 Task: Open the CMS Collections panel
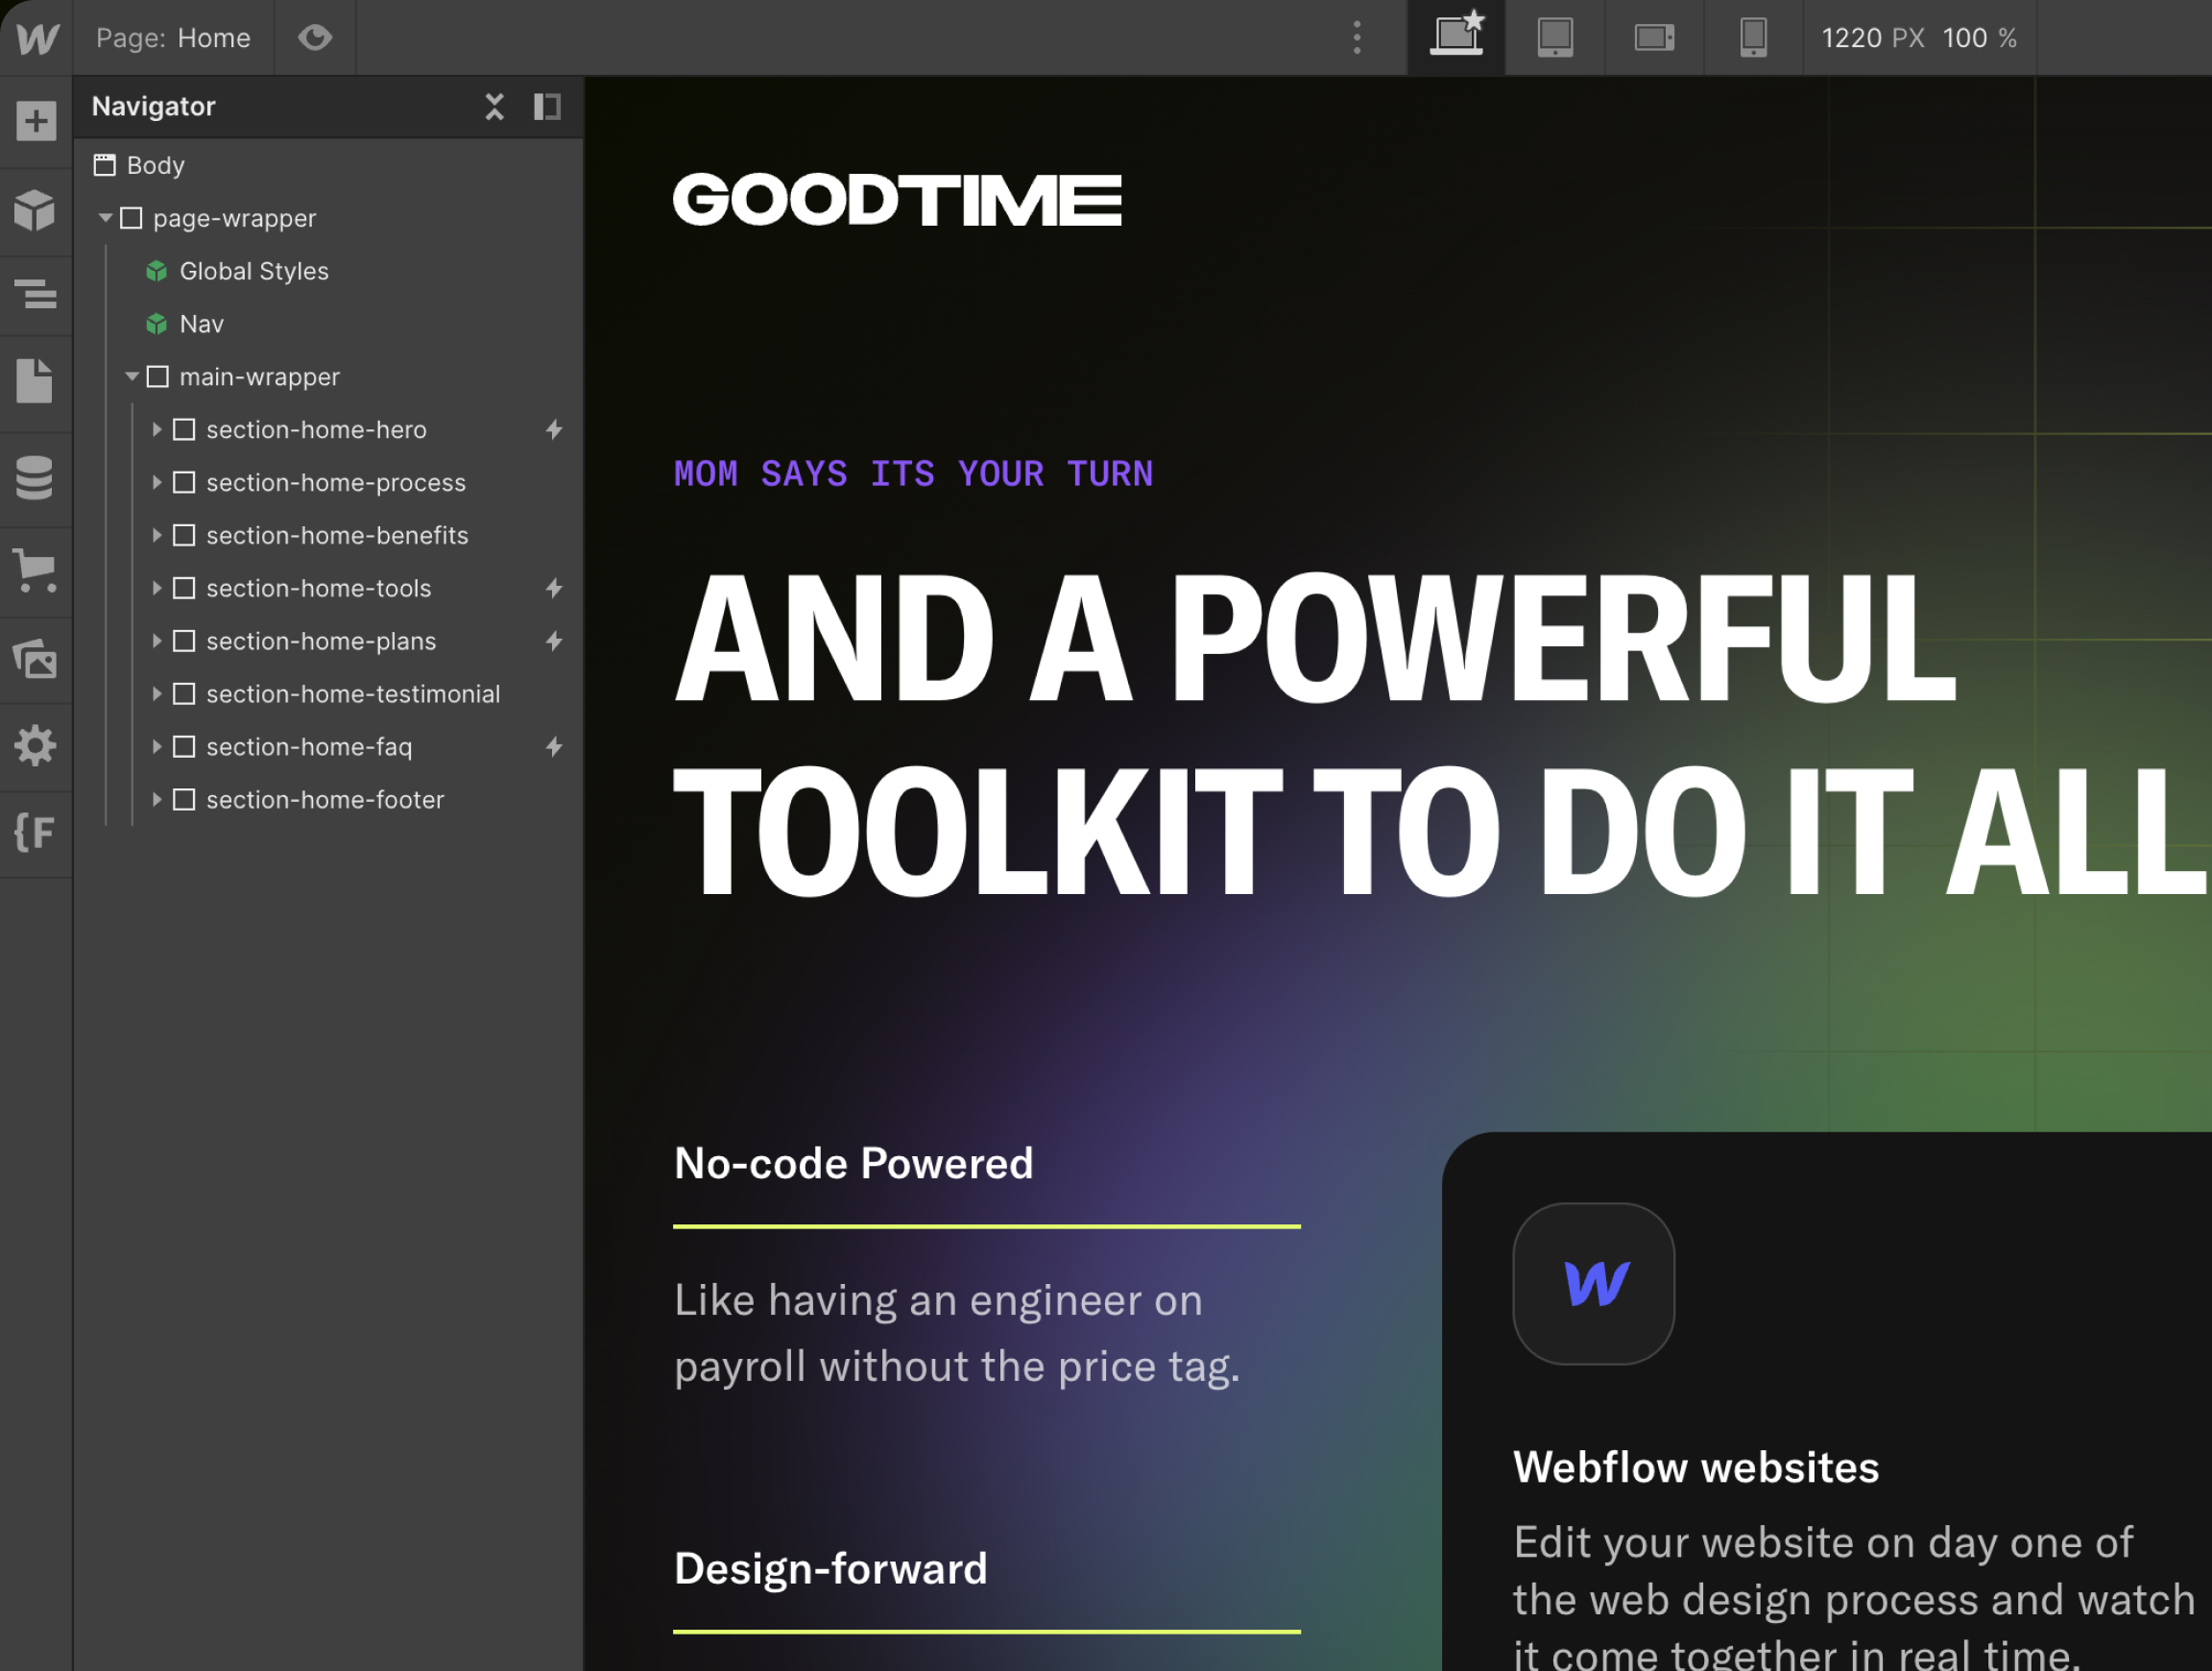(36, 480)
